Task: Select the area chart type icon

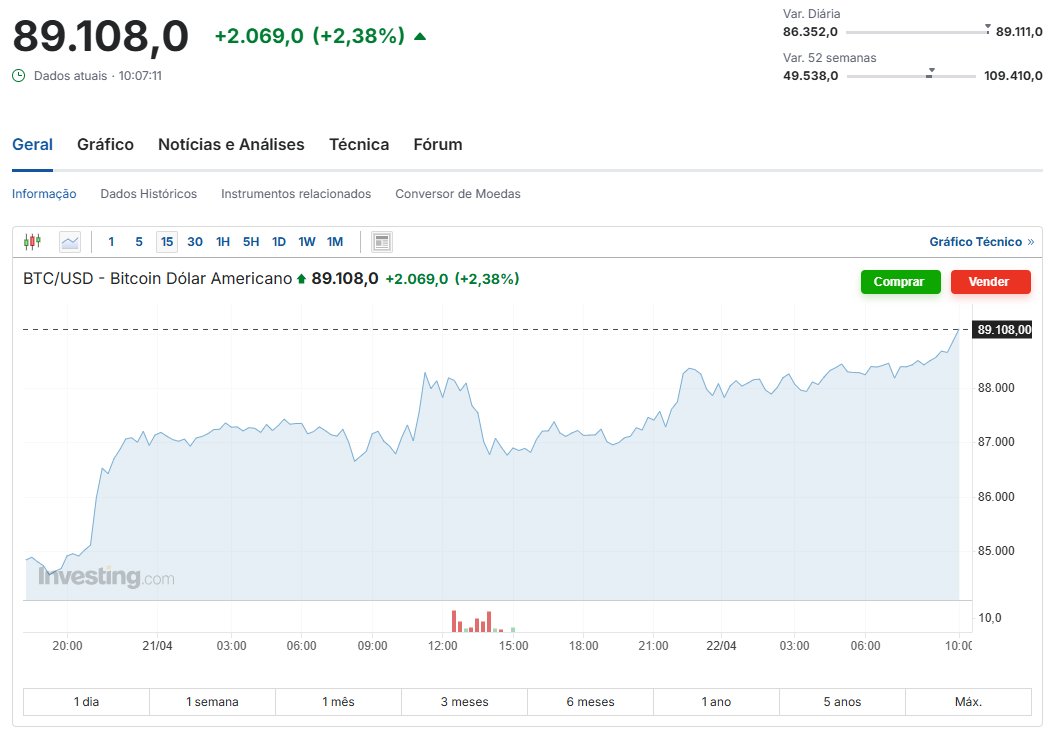Action: [x=70, y=241]
